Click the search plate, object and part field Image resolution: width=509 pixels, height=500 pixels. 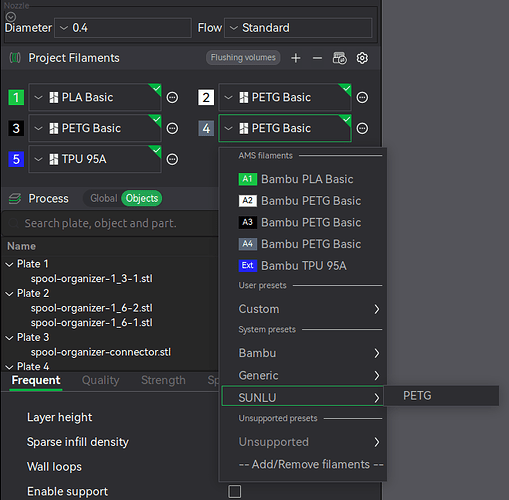[x=110, y=223]
